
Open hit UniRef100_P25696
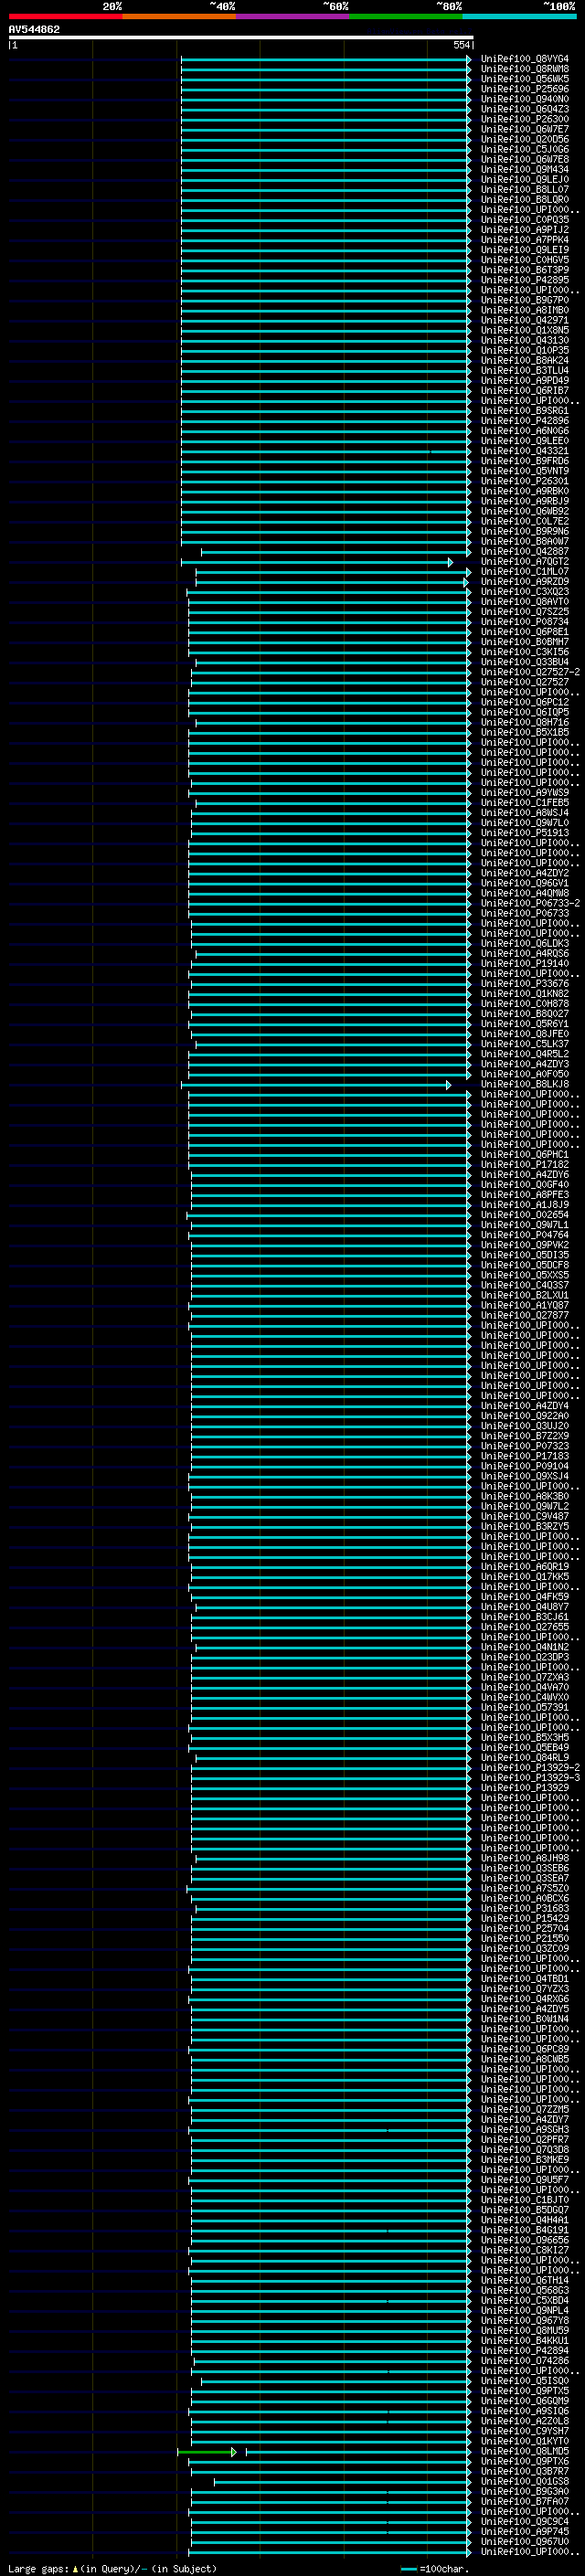pyautogui.click(x=524, y=90)
